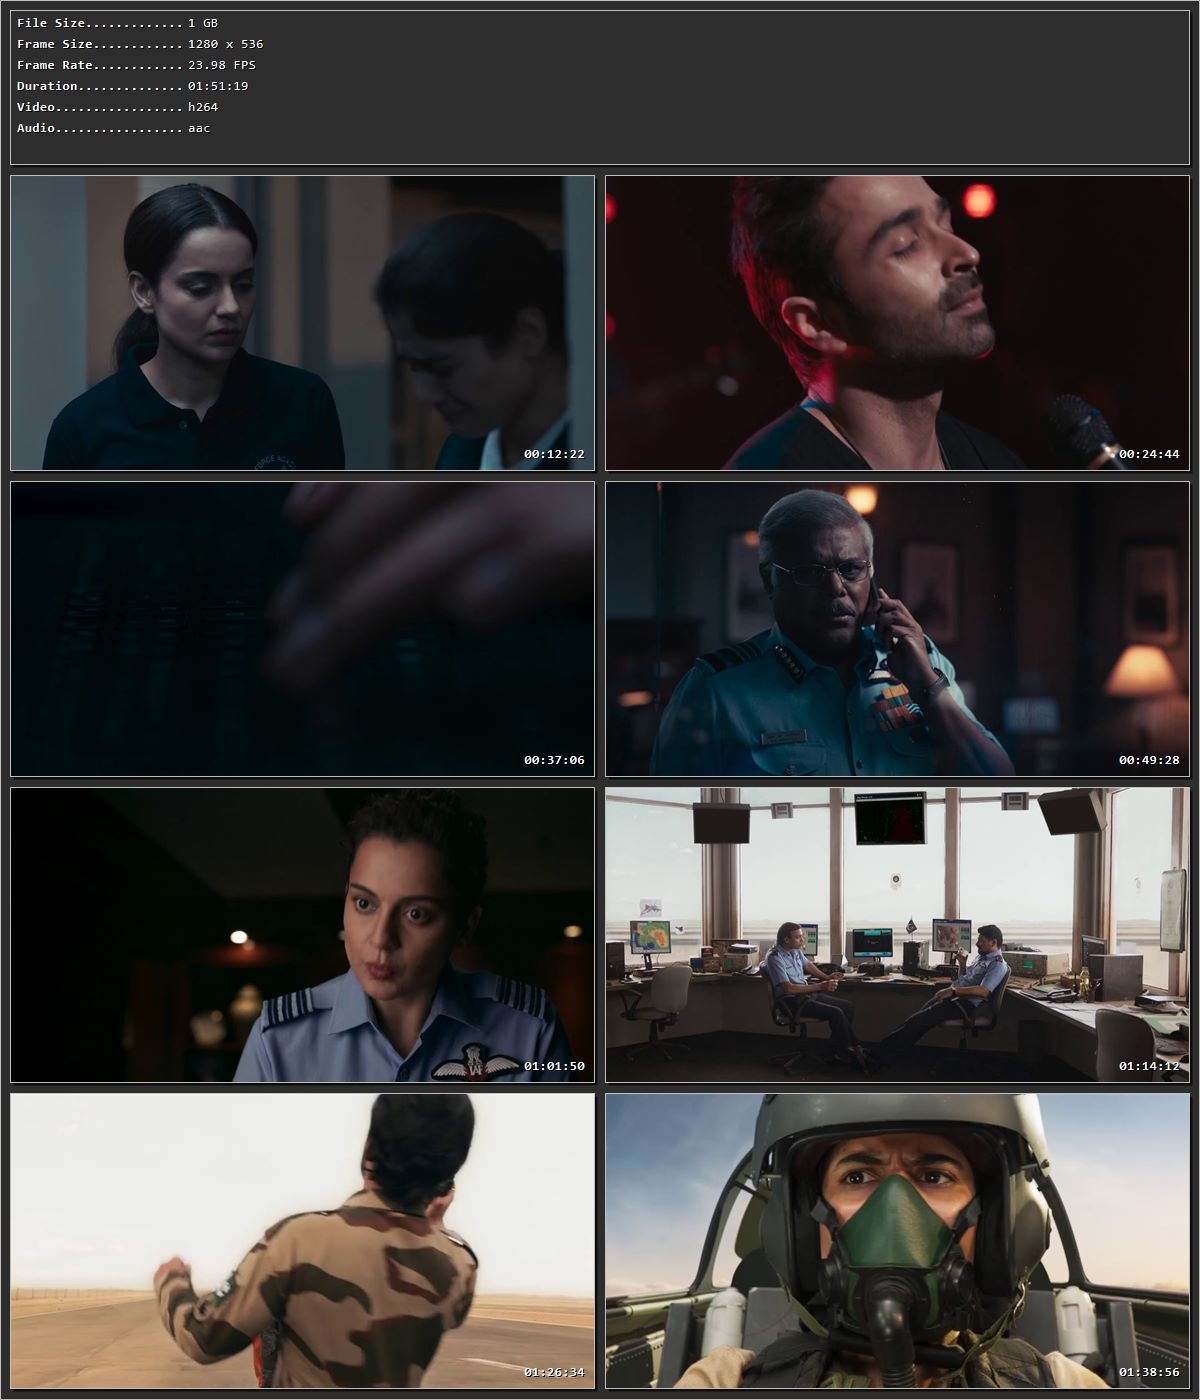Click the 01:01:50 timestamp
1200x1400 pixels.
(x=551, y=1066)
